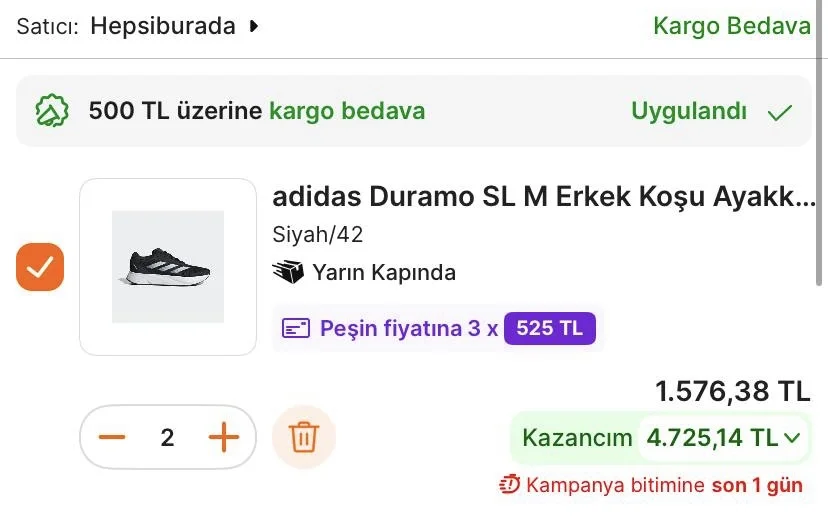Expand the Kazancım 4.725,14 TL dropdown
Image resolution: width=828 pixels, height=518 pixels.
(792, 437)
